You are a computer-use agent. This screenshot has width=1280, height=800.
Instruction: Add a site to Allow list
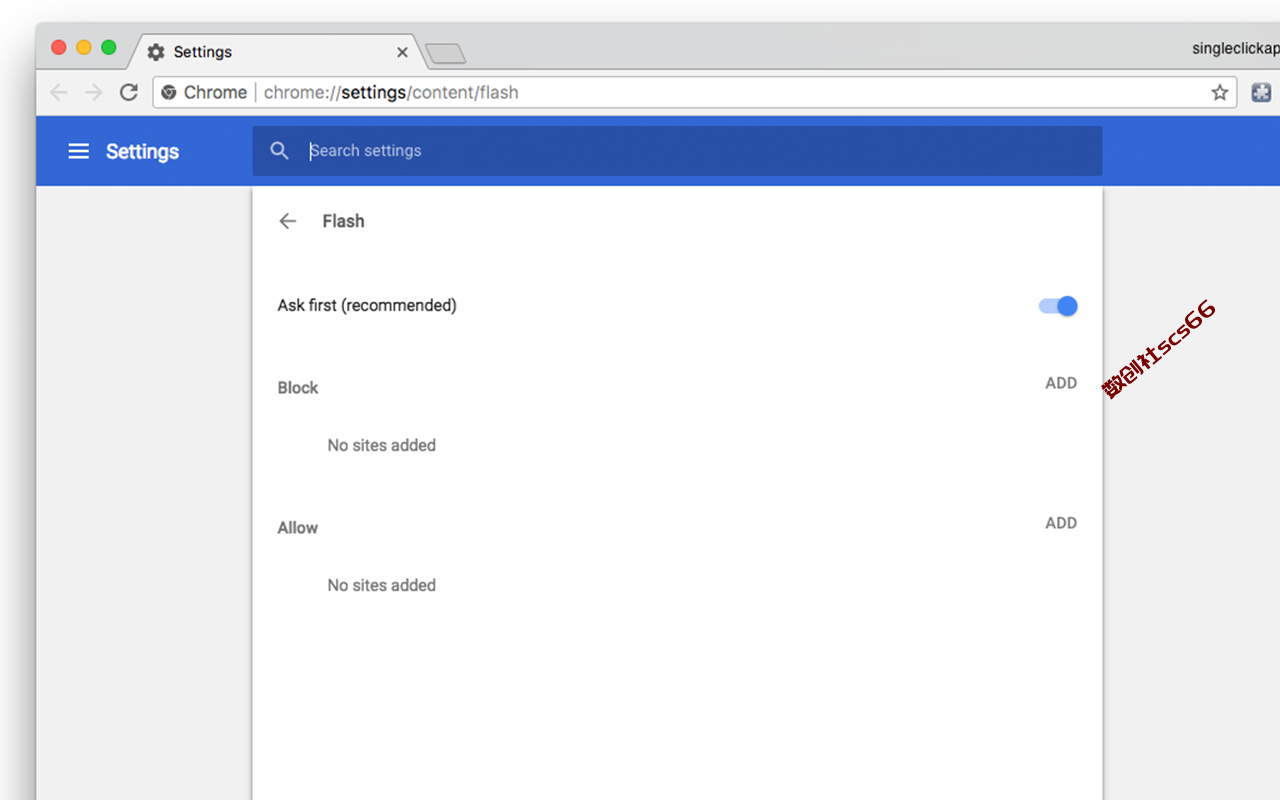click(1061, 523)
